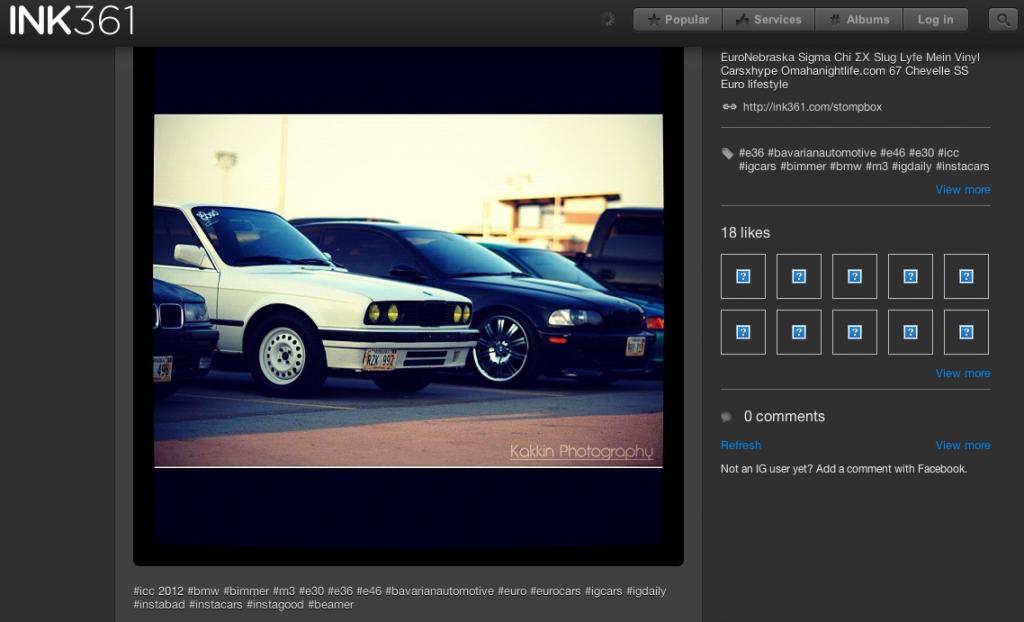Open last liker avatar in top row
Screen dimensions: 1024x622
tap(966, 276)
